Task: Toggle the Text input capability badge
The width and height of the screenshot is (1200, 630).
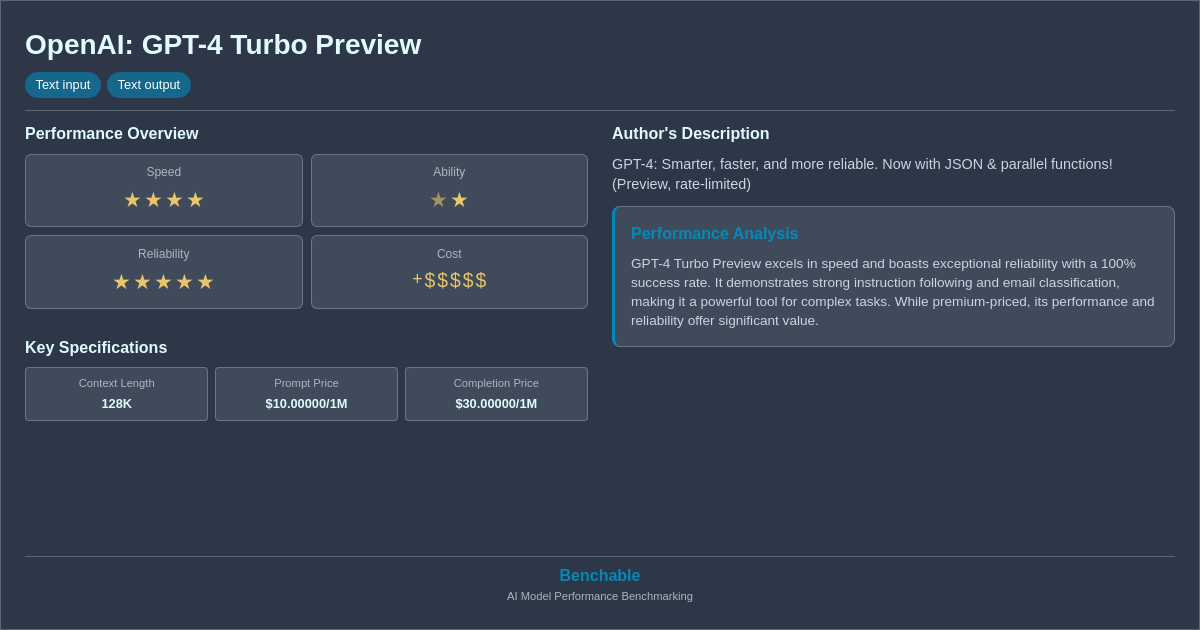Action: click(x=63, y=85)
